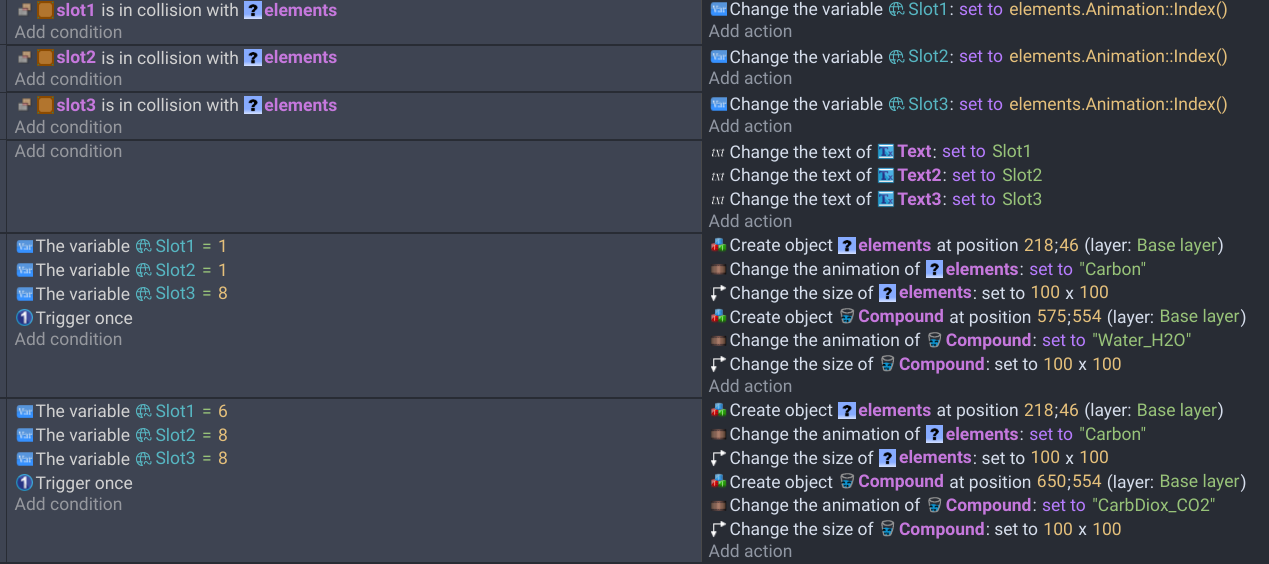1269x564 pixels.
Task: Select the Slot1 = 6 variable condition
Action: tap(122, 411)
